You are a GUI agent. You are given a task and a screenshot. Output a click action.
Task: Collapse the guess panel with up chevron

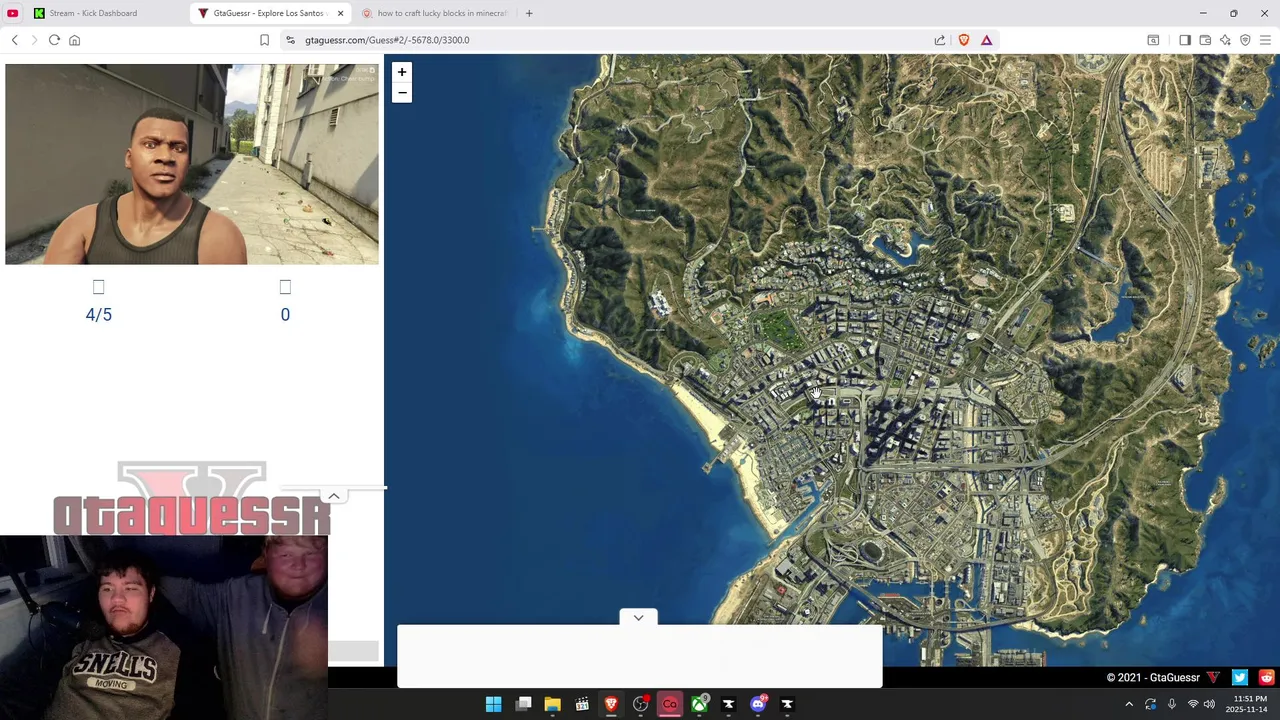pyautogui.click(x=334, y=496)
